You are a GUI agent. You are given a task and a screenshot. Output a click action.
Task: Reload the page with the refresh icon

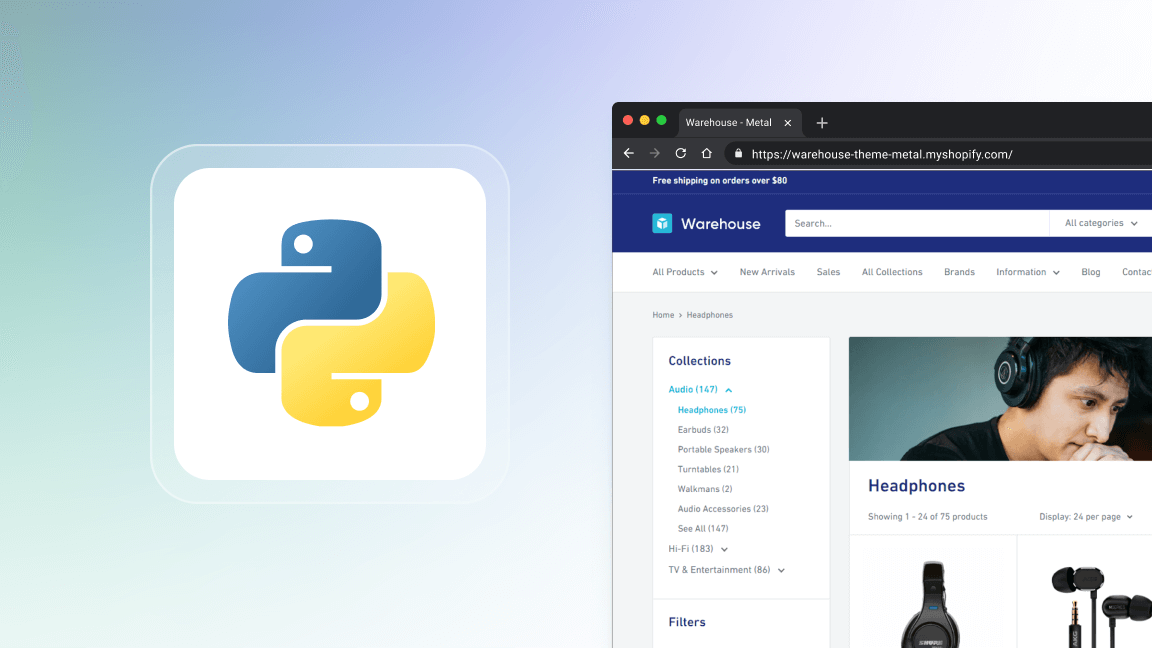point(680,153)
